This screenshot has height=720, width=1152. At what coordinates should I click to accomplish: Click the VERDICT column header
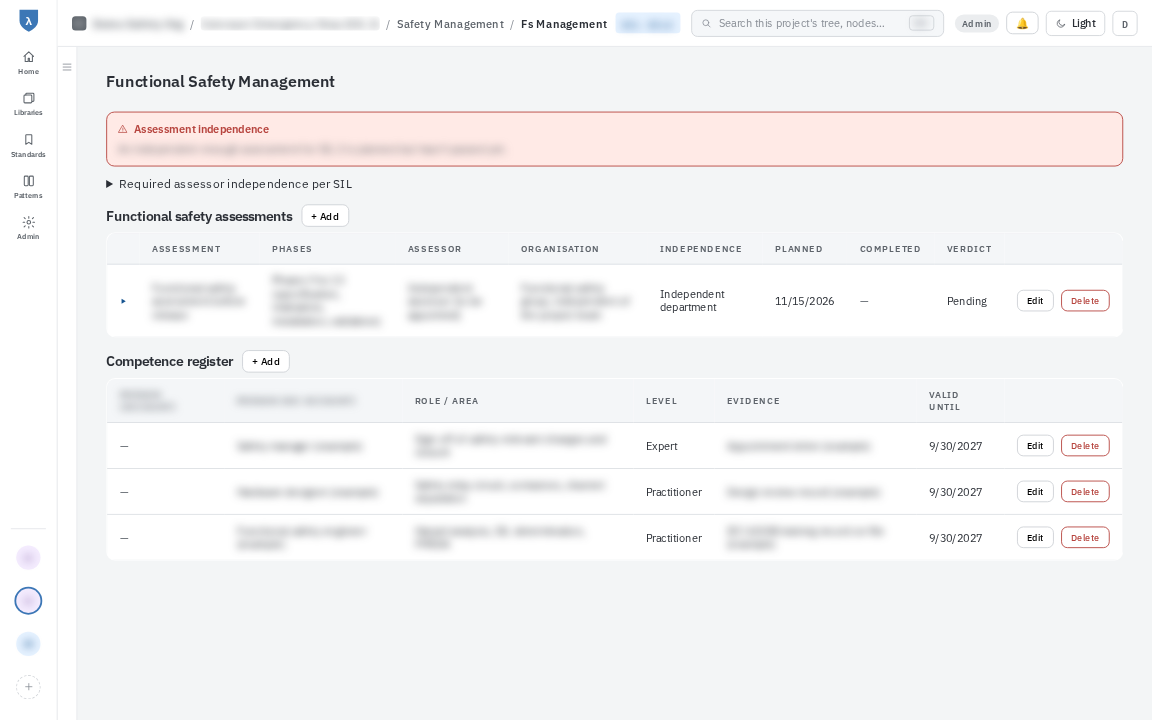pos(969,249)
